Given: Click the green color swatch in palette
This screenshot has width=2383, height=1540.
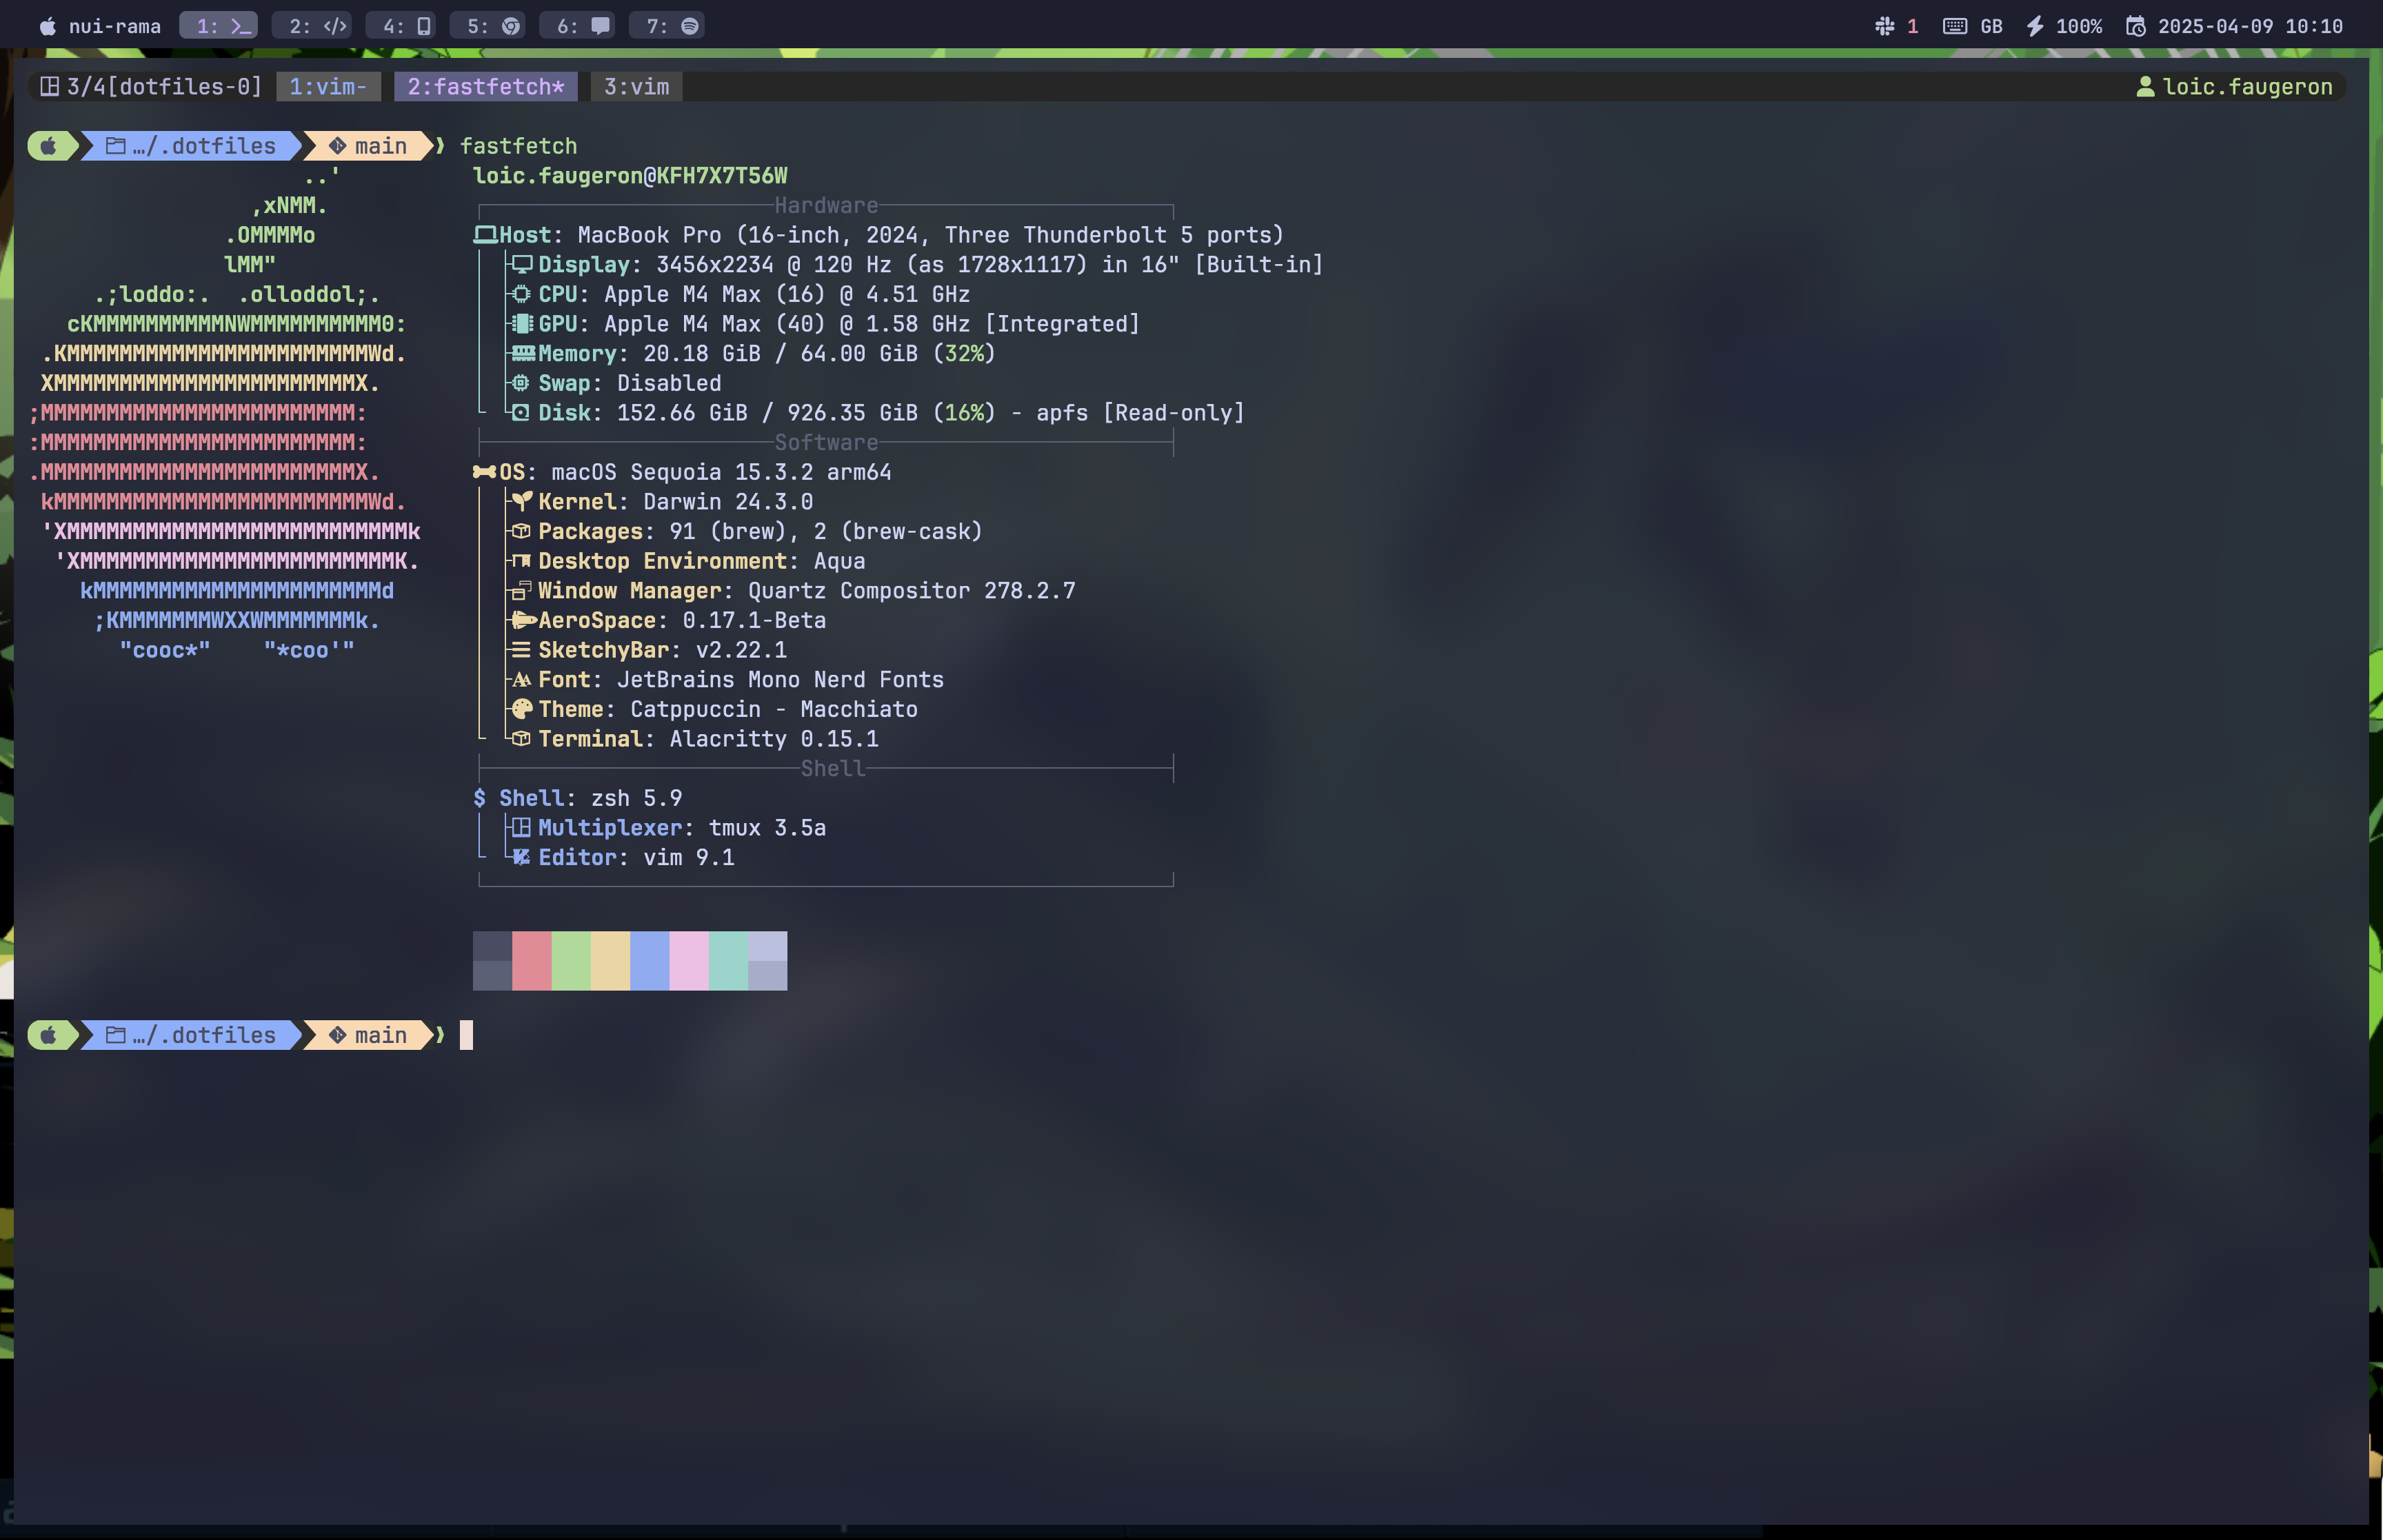Looking at the screenshot, I should (571, 961).
